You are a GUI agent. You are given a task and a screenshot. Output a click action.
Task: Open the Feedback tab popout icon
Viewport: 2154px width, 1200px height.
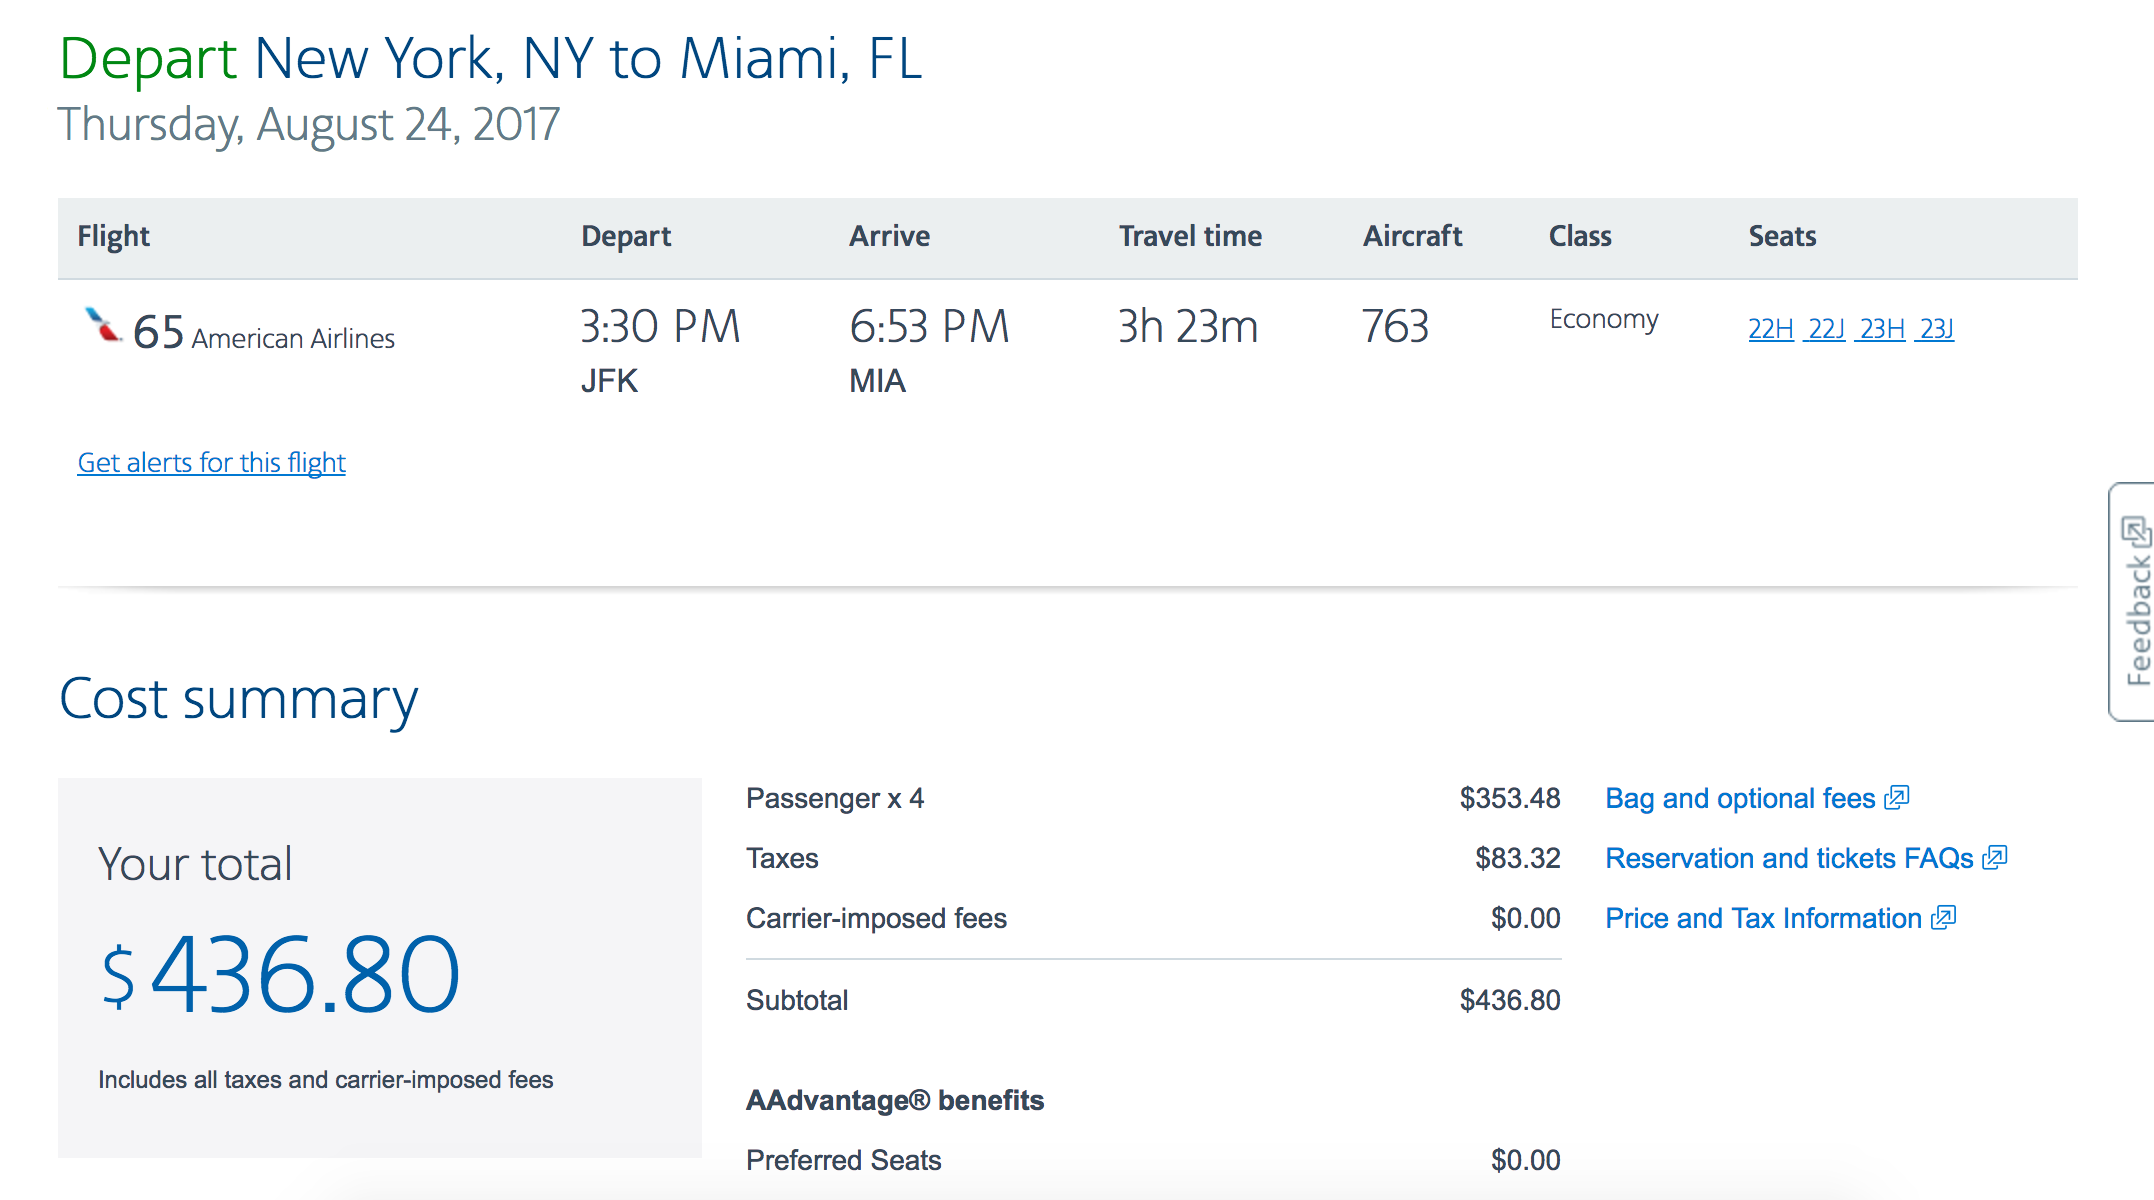[2136, 531]
